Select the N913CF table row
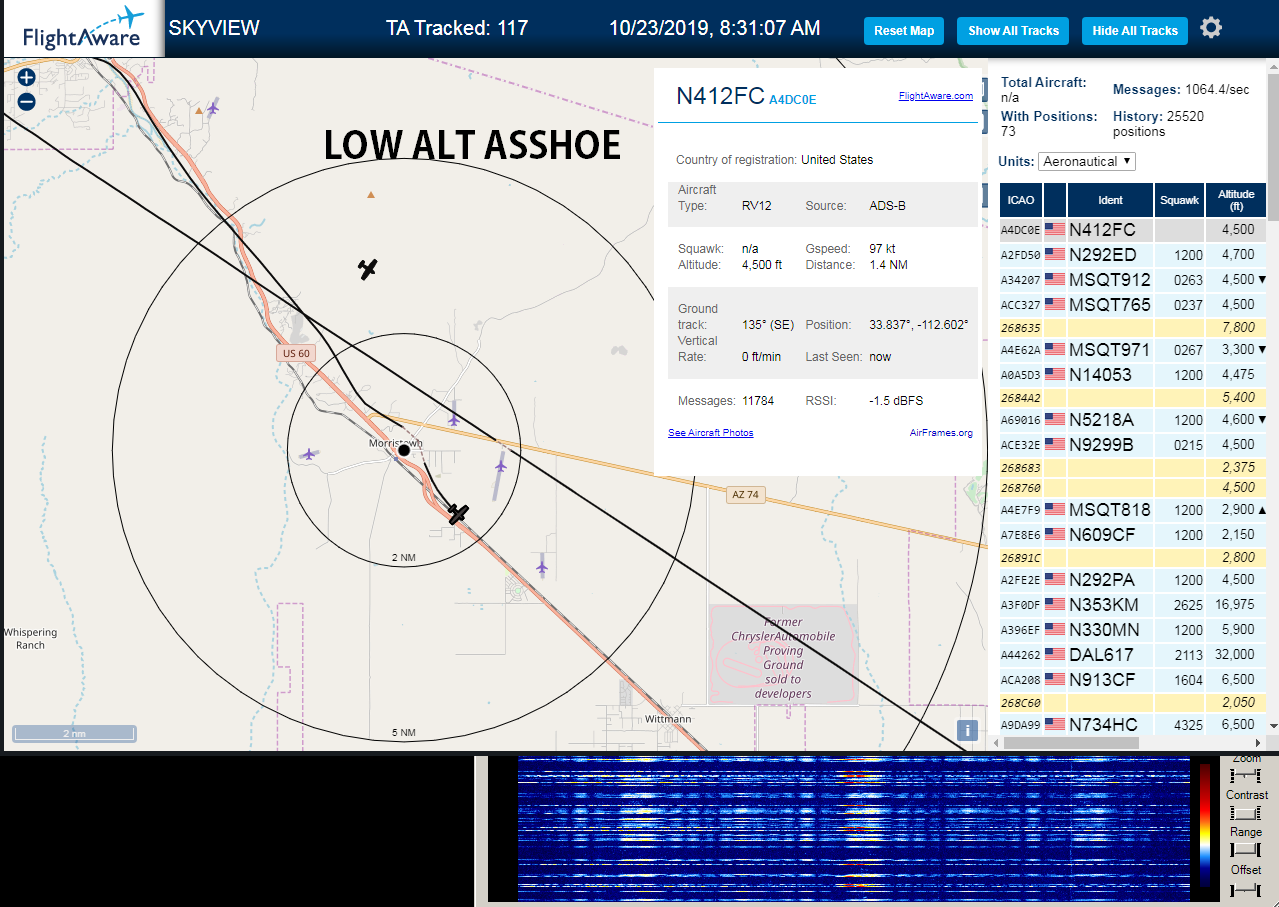The height and width of the screenshot is (907, 1279). (x=1133, y=680)
